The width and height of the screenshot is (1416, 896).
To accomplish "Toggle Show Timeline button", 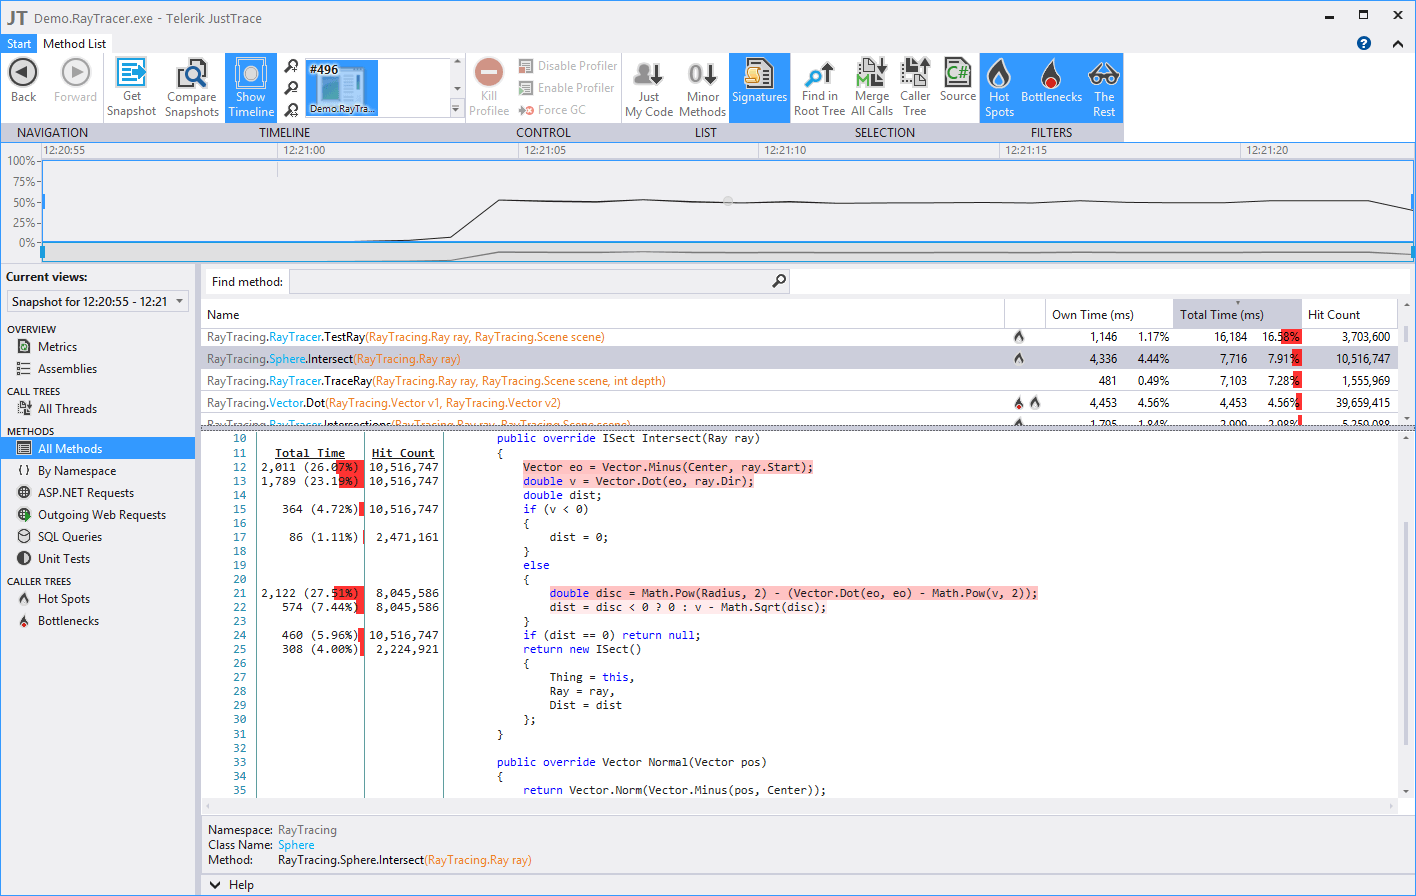I will pyautogui.click(x=251, y=87).
